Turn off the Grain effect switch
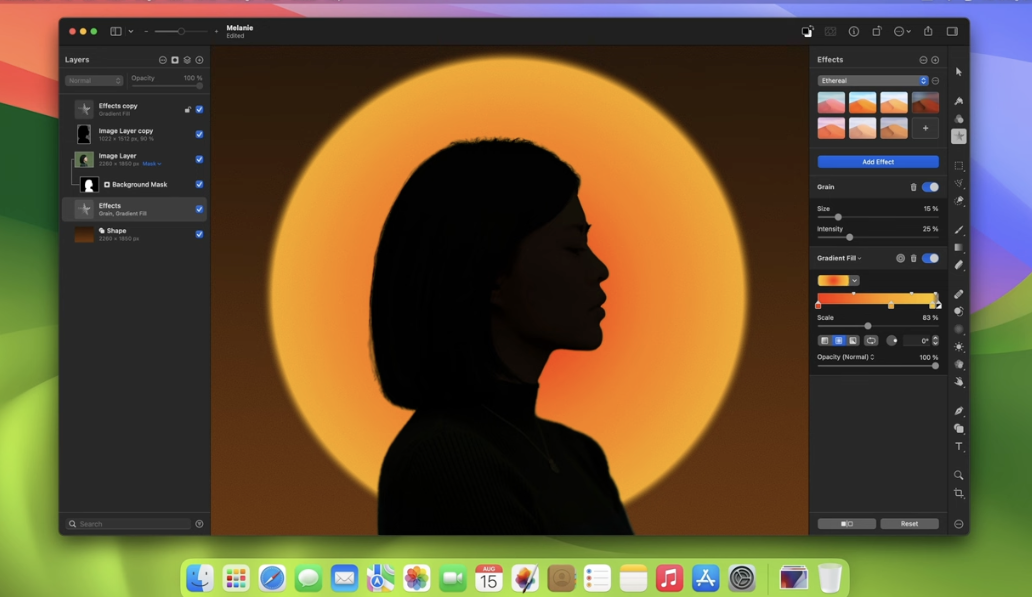 point(930,187)
